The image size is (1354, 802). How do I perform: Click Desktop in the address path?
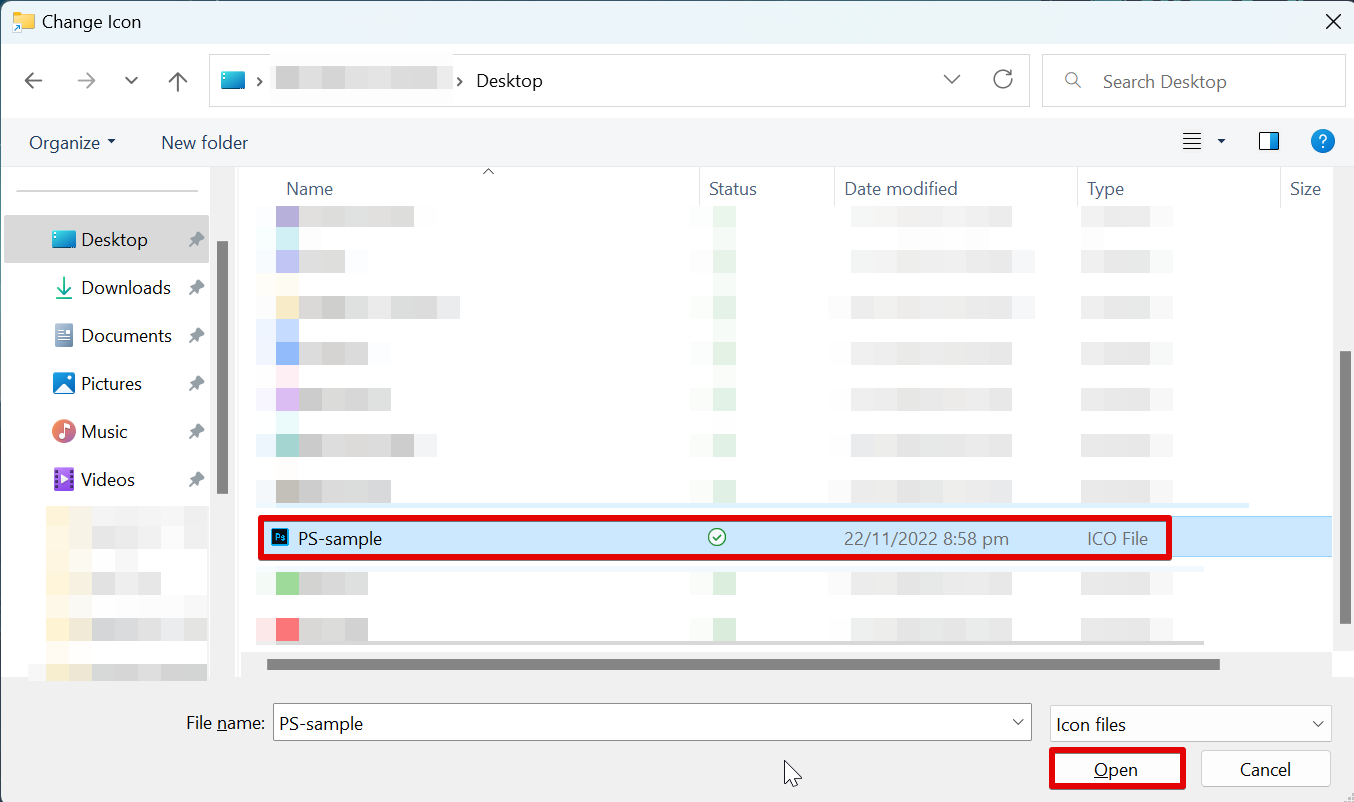(x=509, y=81)
